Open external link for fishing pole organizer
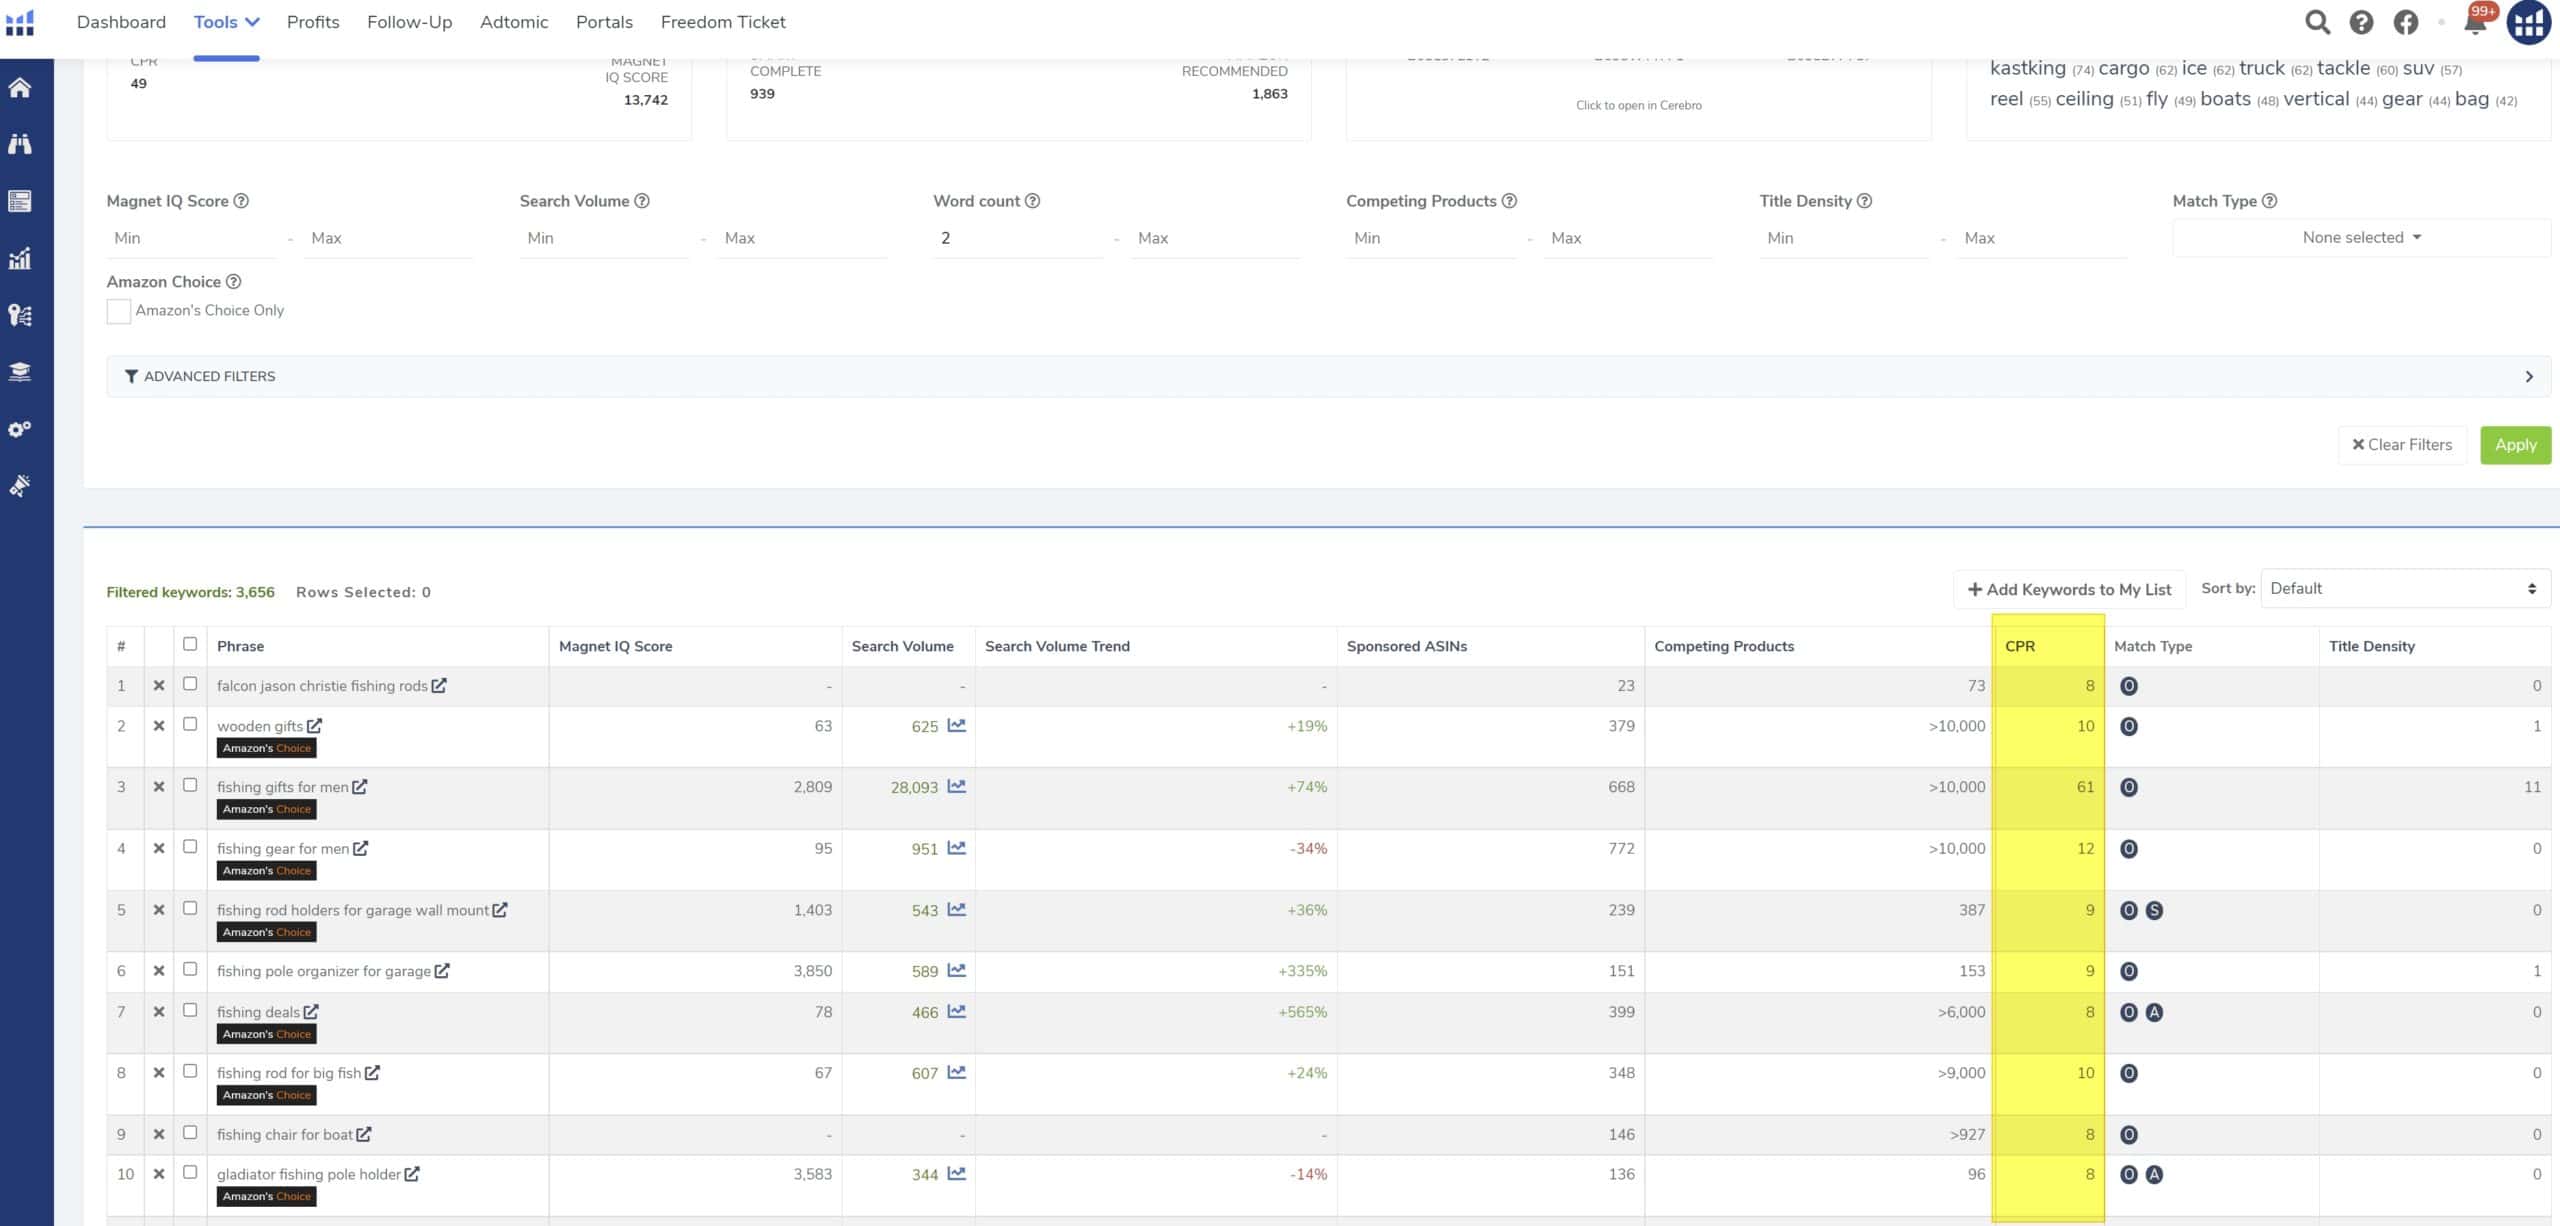Screen dimensions: 2560x1226 click(x=442, y=971)
